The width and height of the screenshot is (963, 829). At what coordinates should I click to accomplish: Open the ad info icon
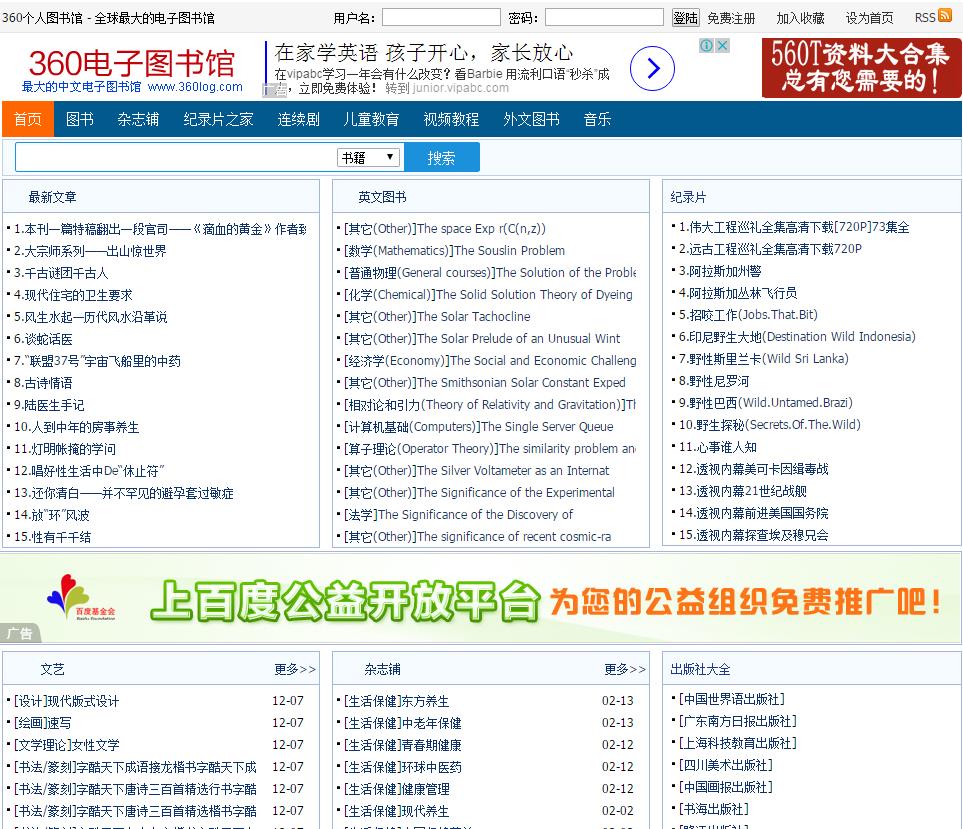(707, 45)
